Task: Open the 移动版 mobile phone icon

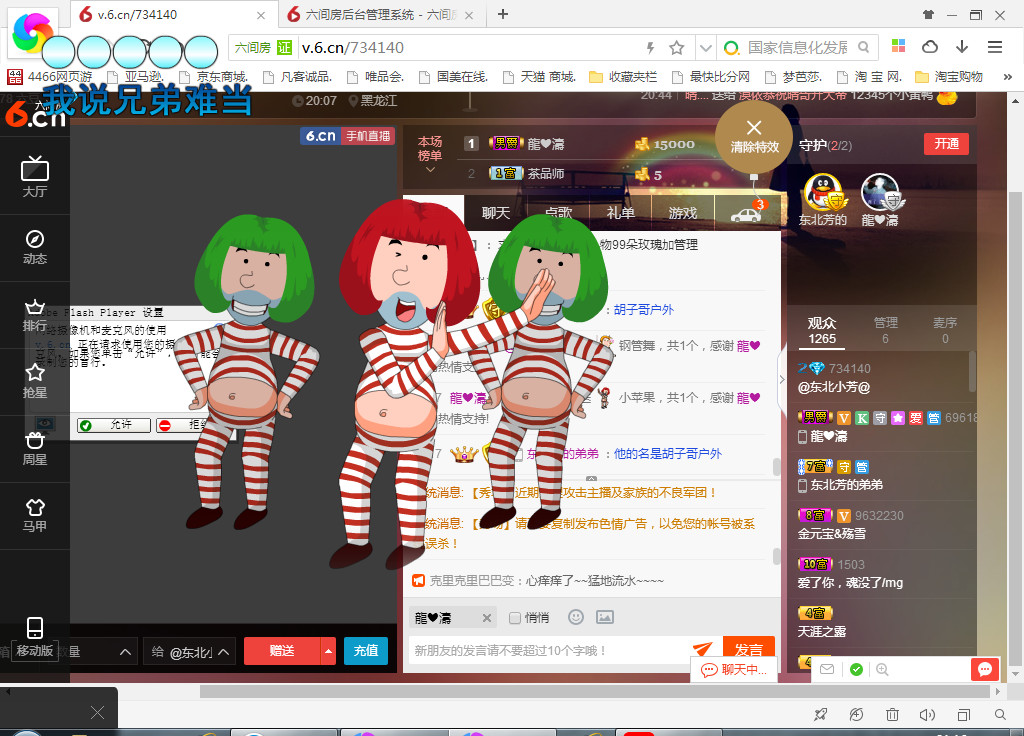Action: click(x=35, y=637)
